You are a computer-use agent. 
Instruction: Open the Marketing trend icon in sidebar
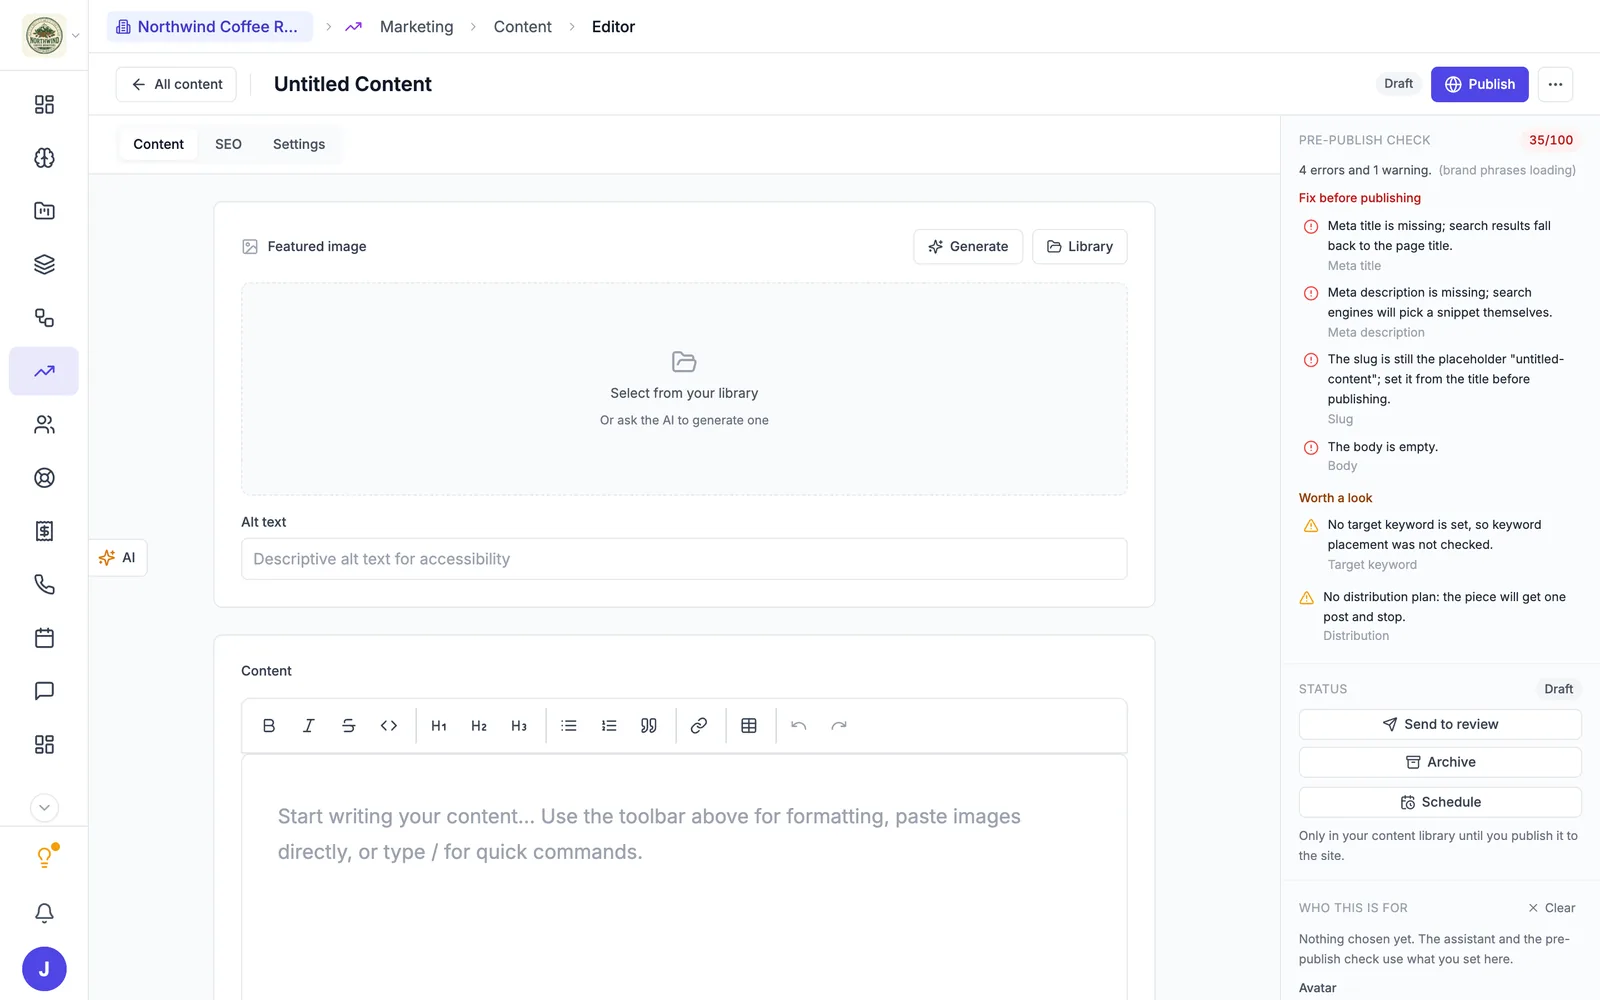44,371
